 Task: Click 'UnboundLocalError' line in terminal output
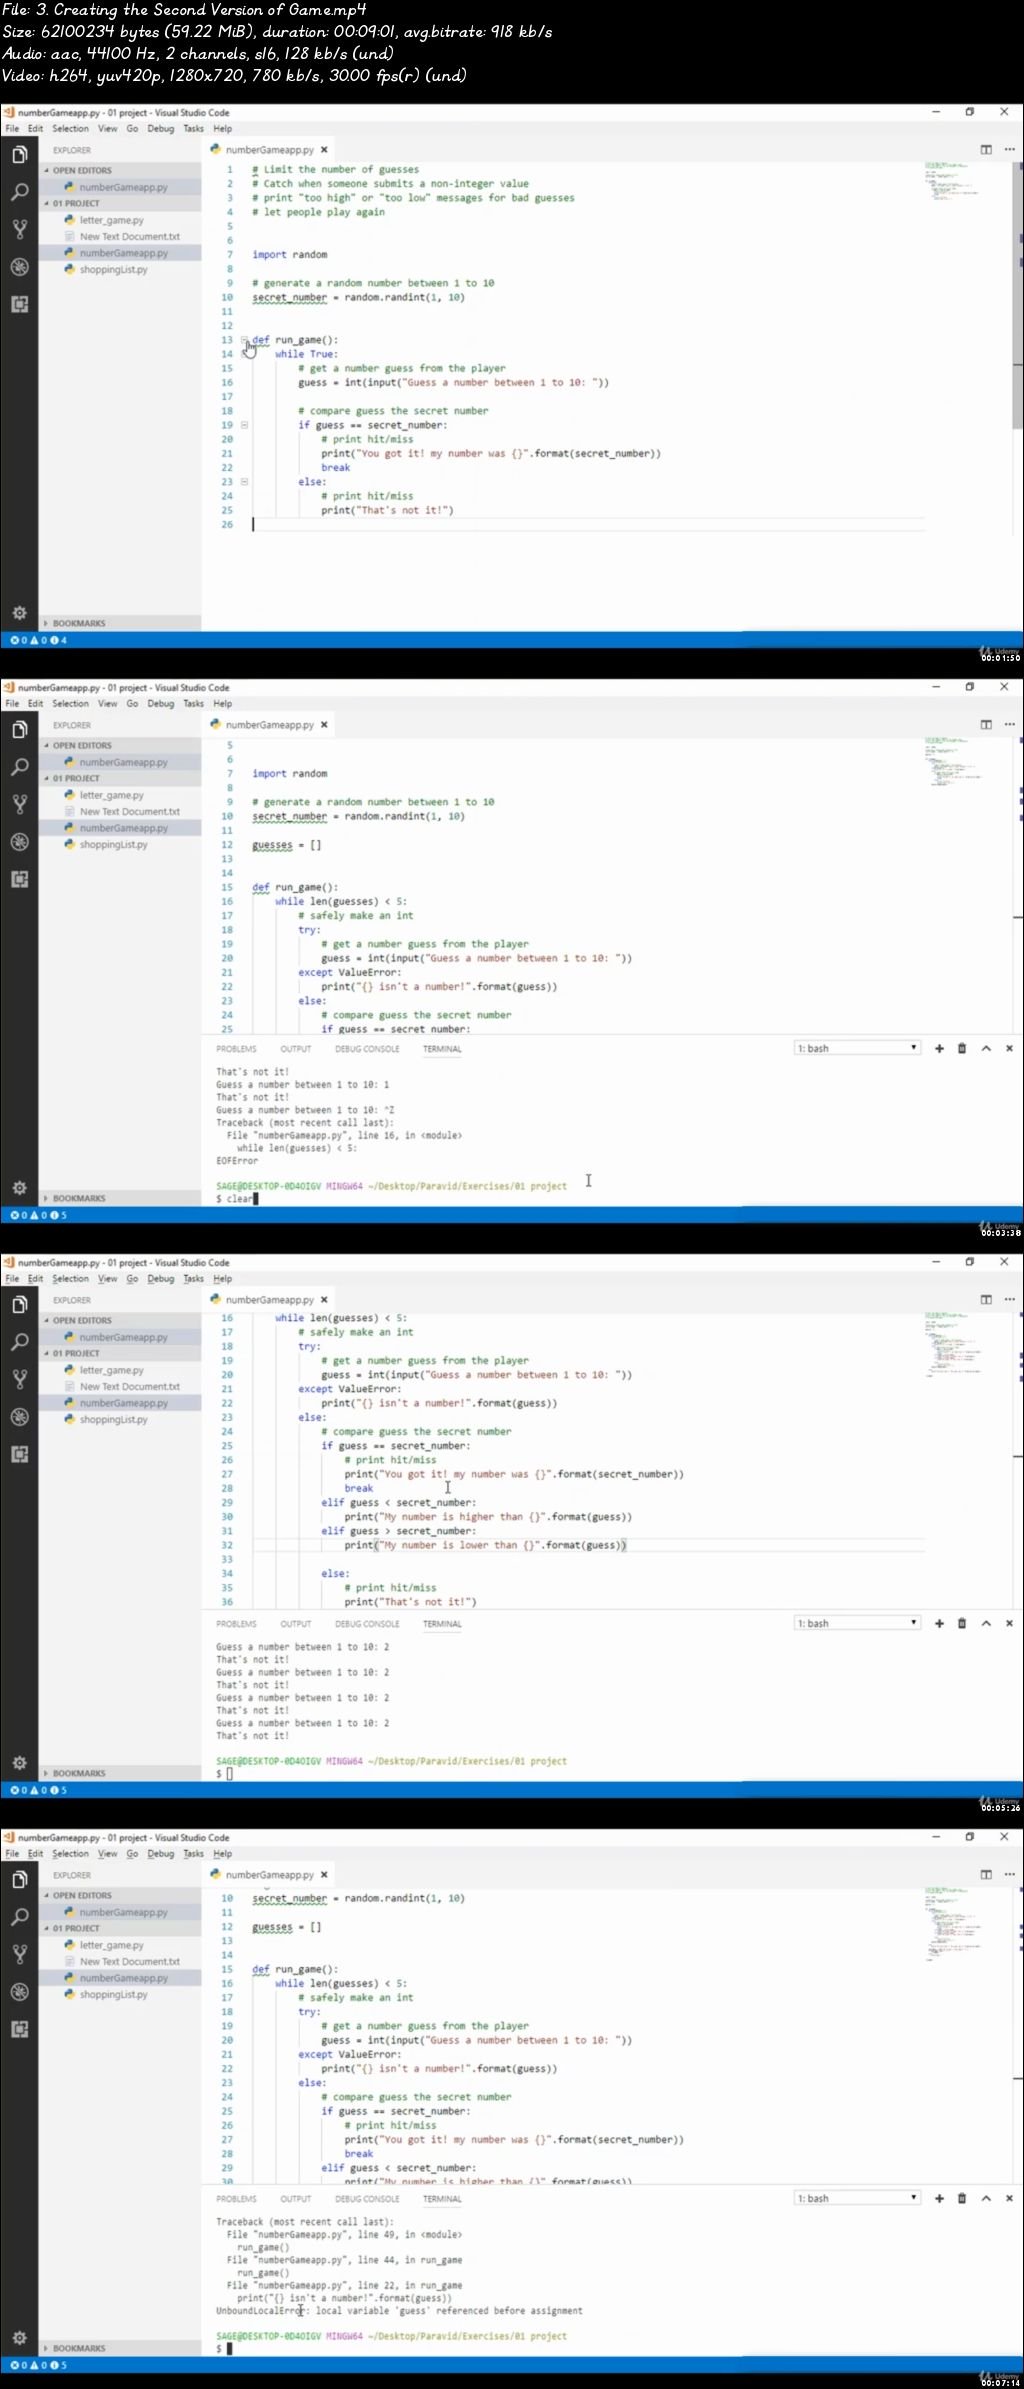399,2310
